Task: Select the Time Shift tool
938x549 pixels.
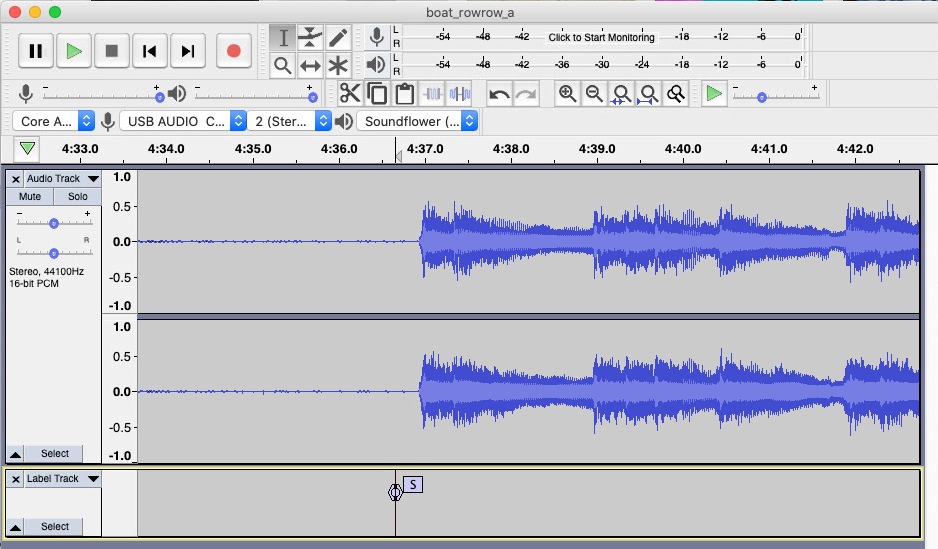Action: (311, 66)
